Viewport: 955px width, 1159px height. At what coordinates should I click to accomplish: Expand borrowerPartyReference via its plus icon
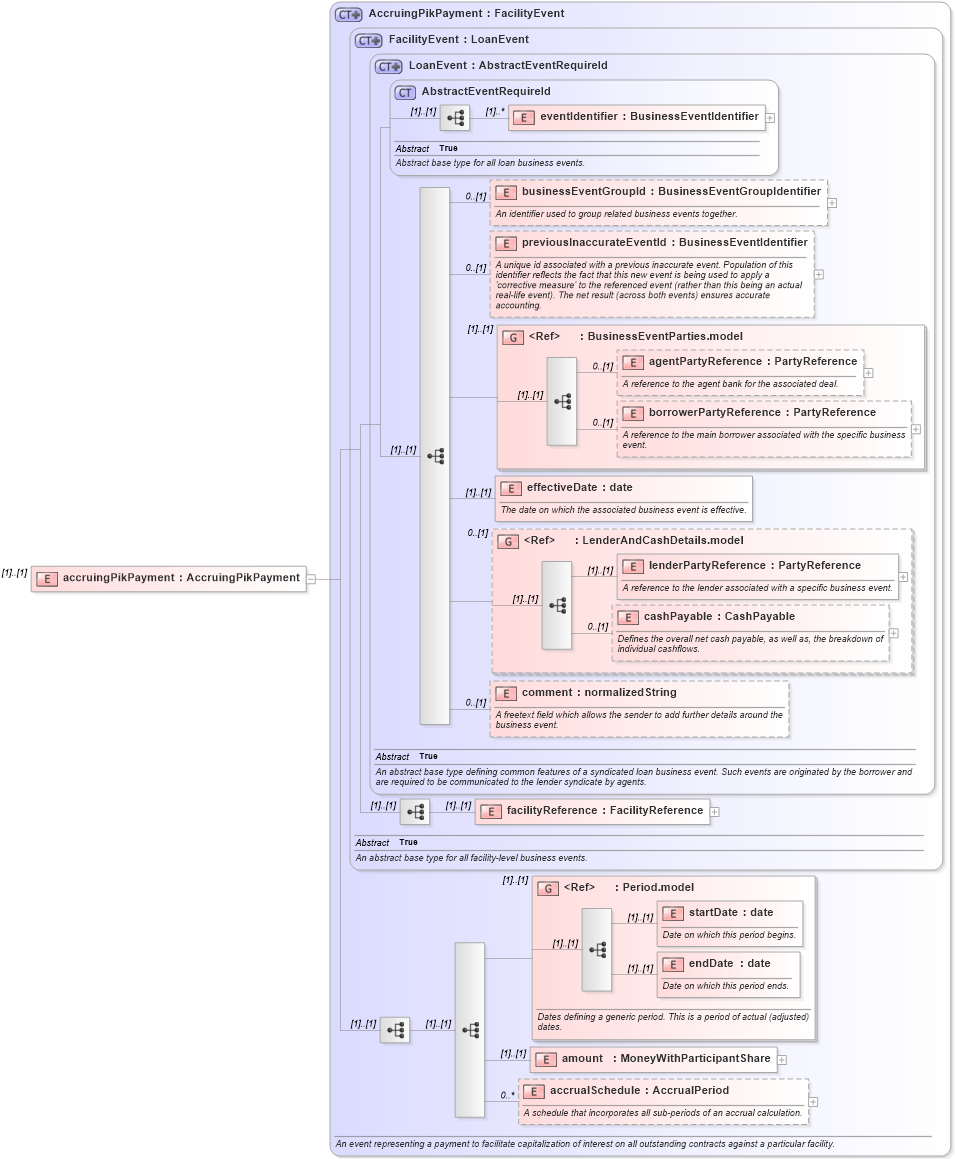(916, 427)
